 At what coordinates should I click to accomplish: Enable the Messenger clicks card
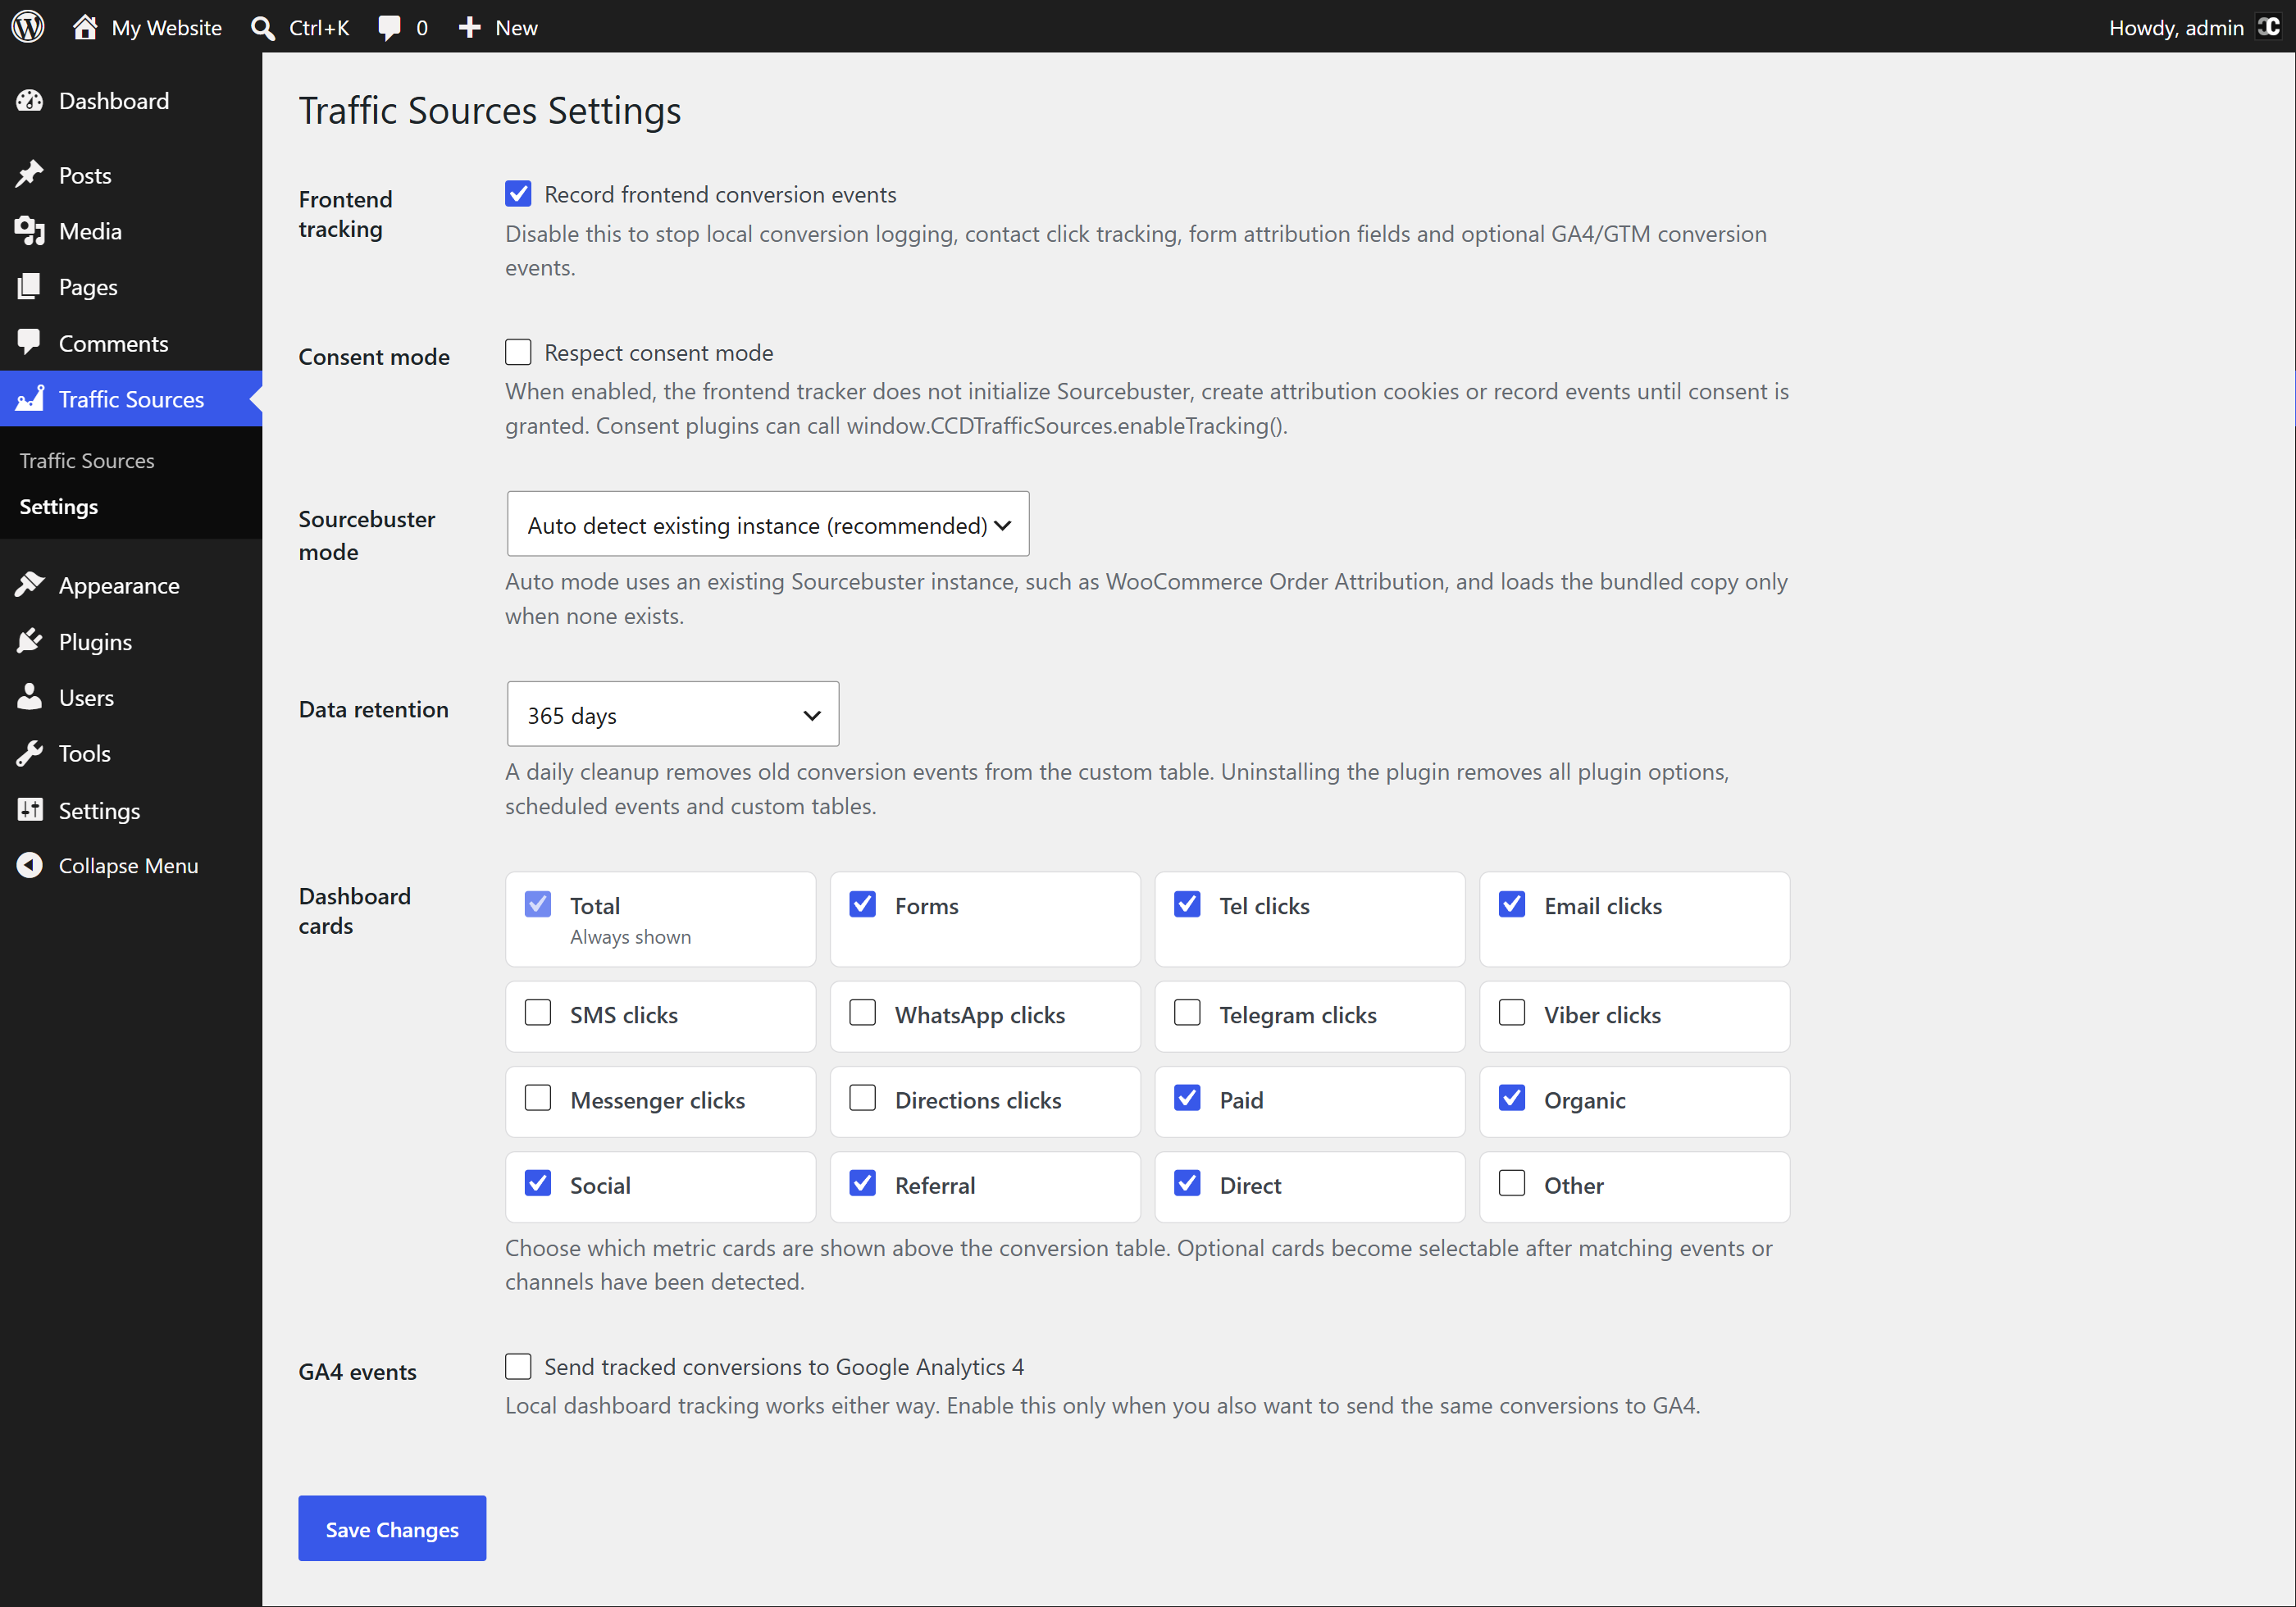(x=538, y=1098)
